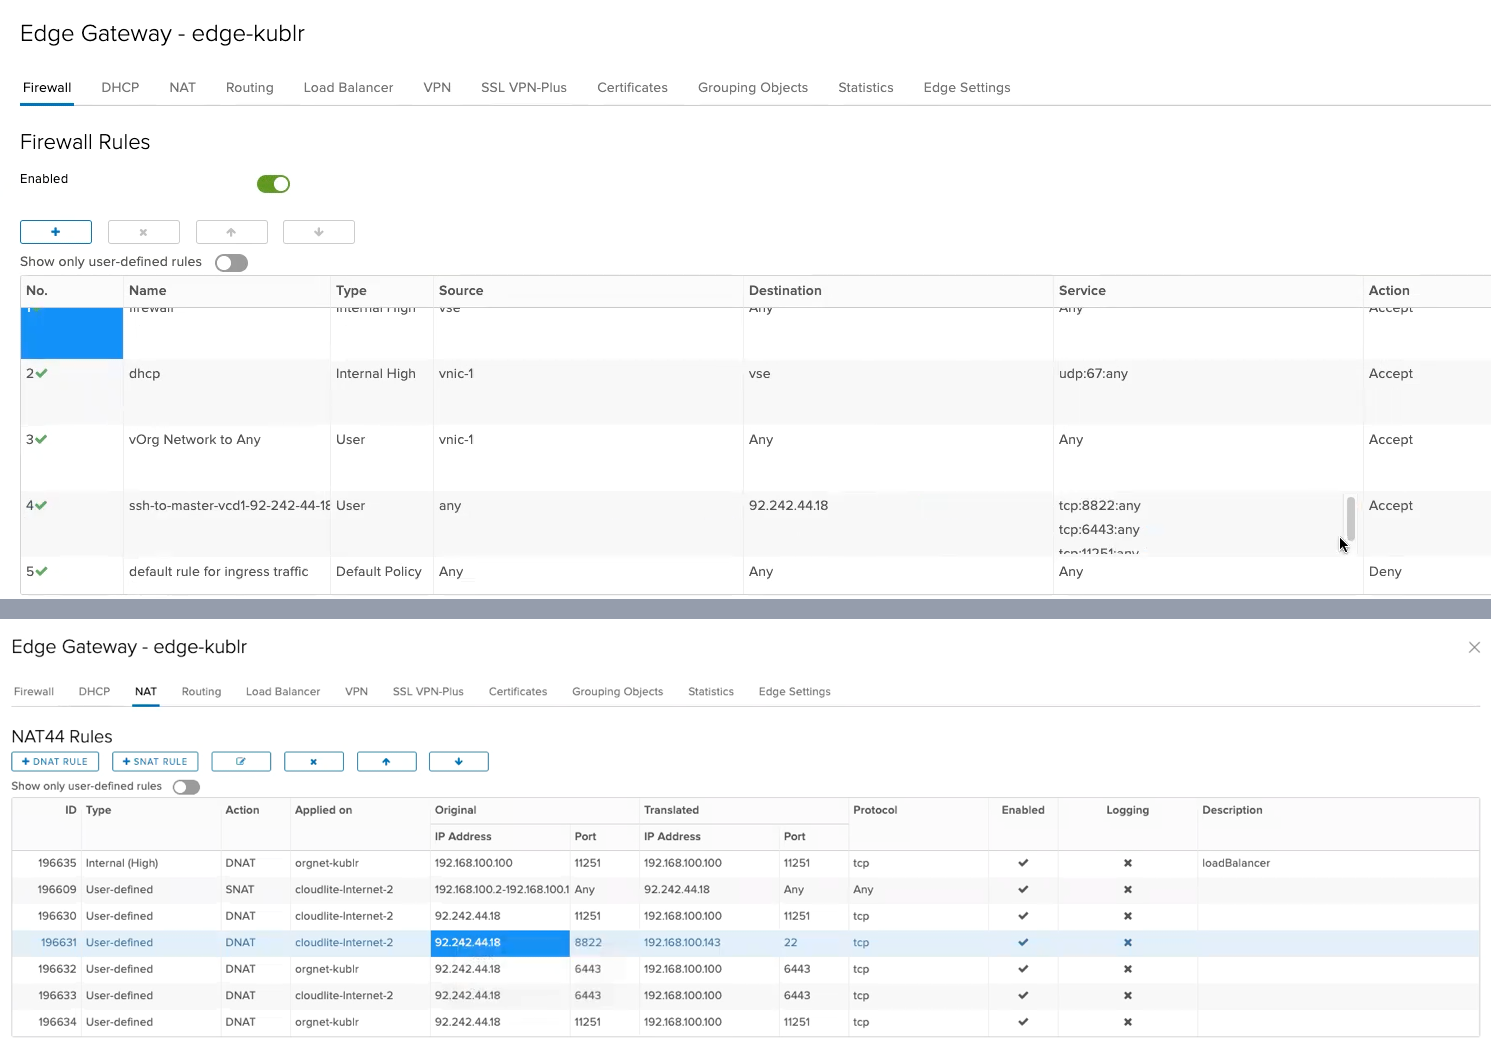Open Routing tab in bottom NAT window
The width and height of the screenshot is (1491, 1044).
tap(201, 692)
